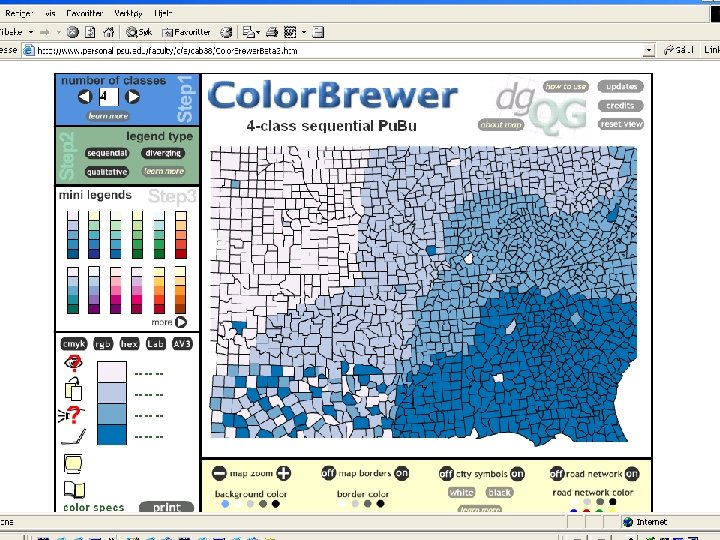Click the print button under color specs
Viewport: 720px width, 540px height.
(x=166, y=507)
